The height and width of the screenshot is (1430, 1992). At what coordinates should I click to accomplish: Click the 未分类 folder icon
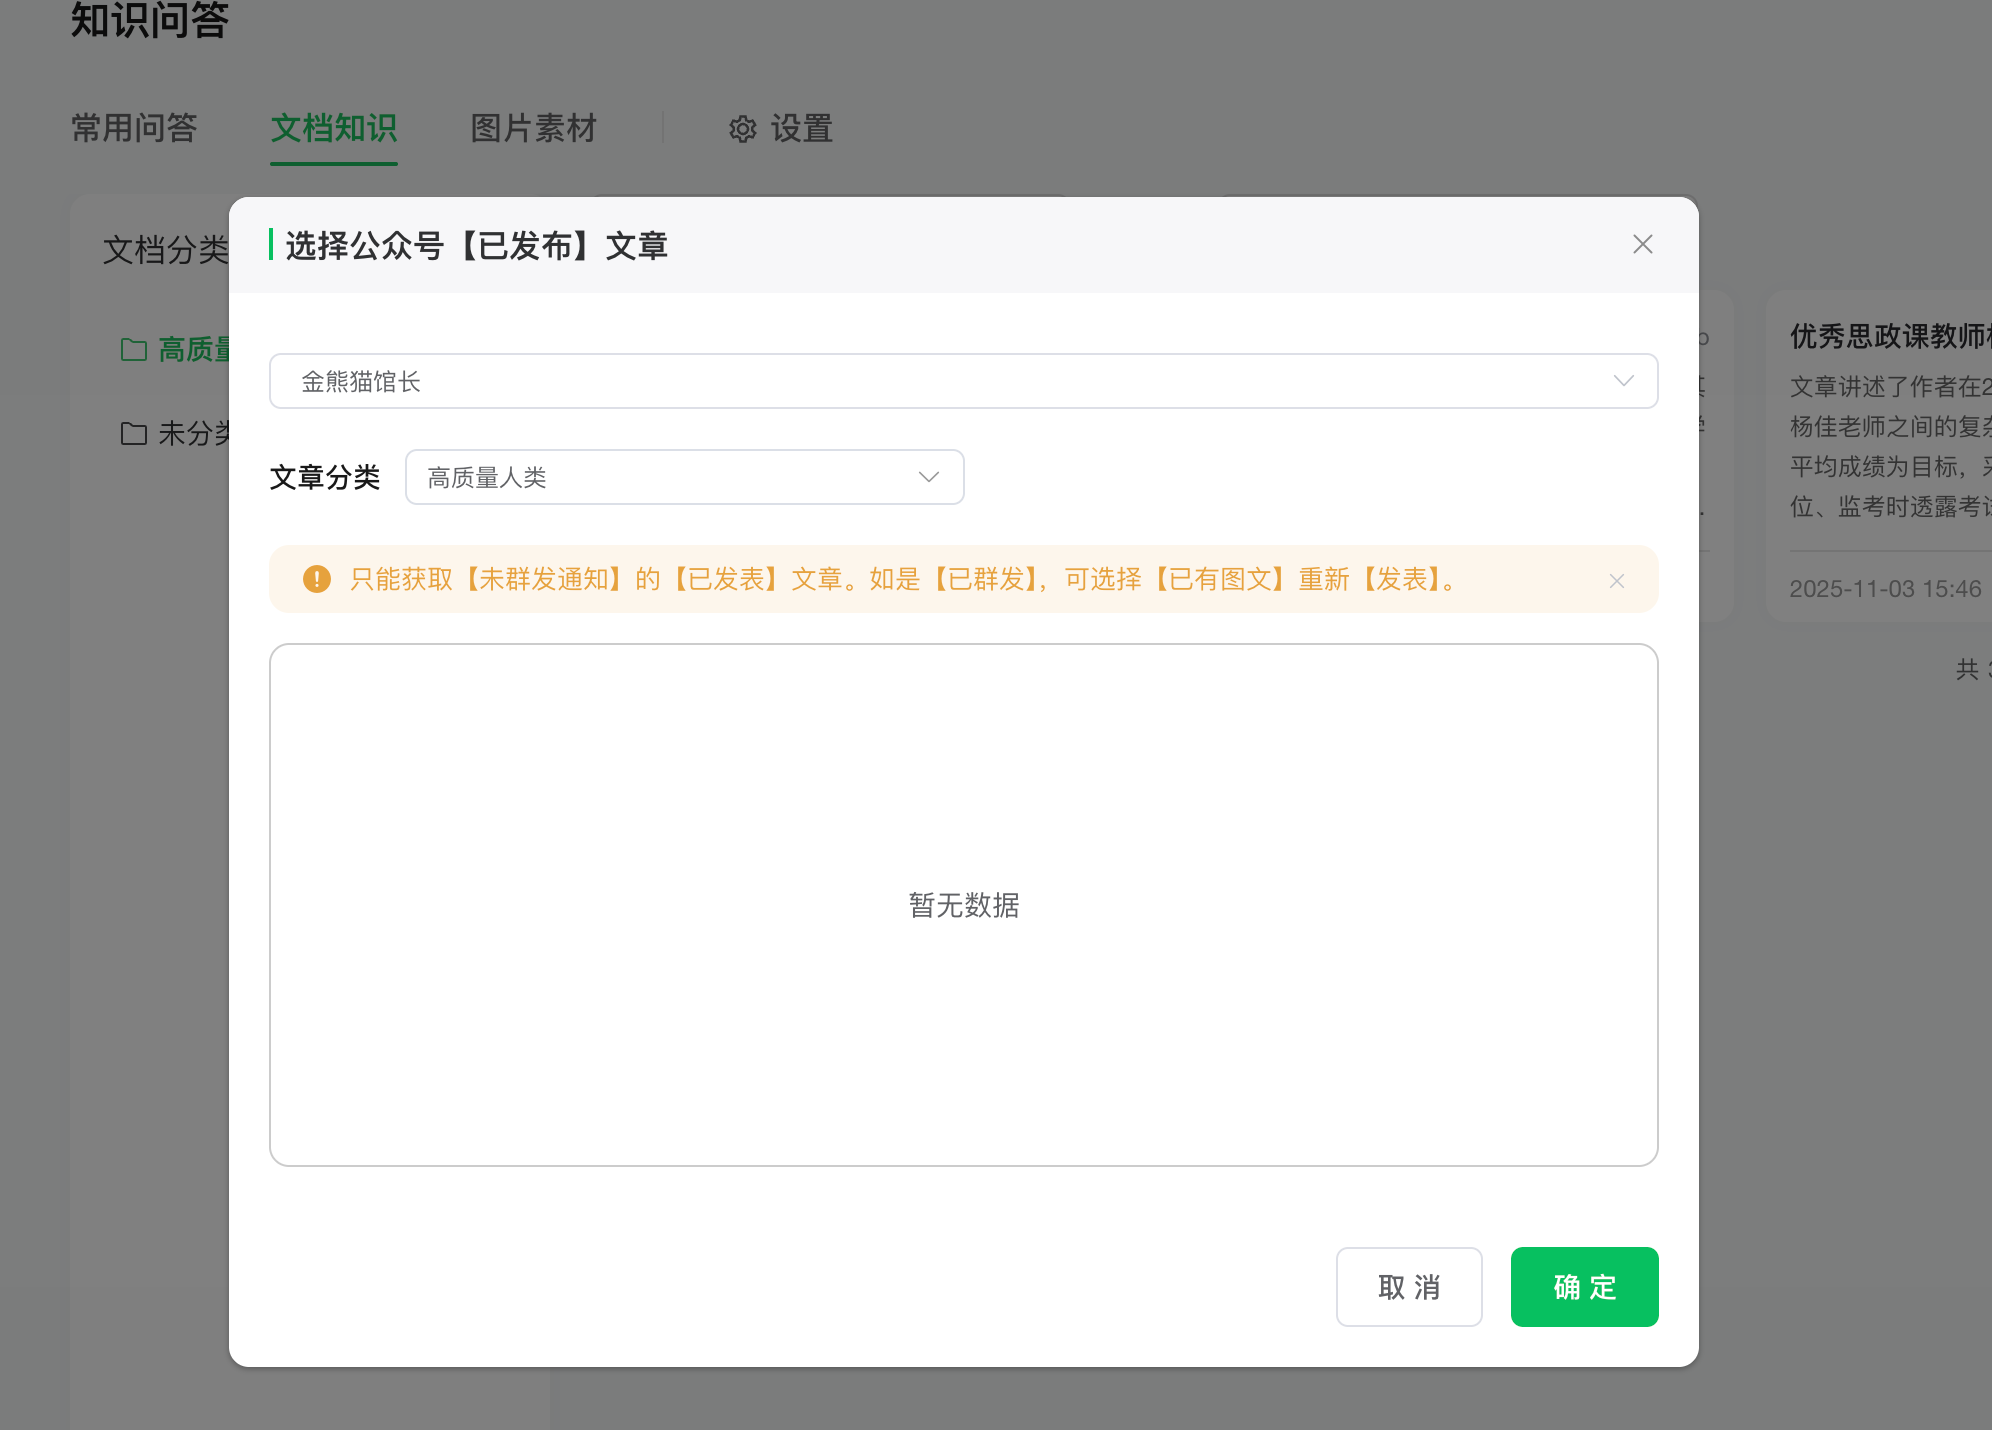133,433
